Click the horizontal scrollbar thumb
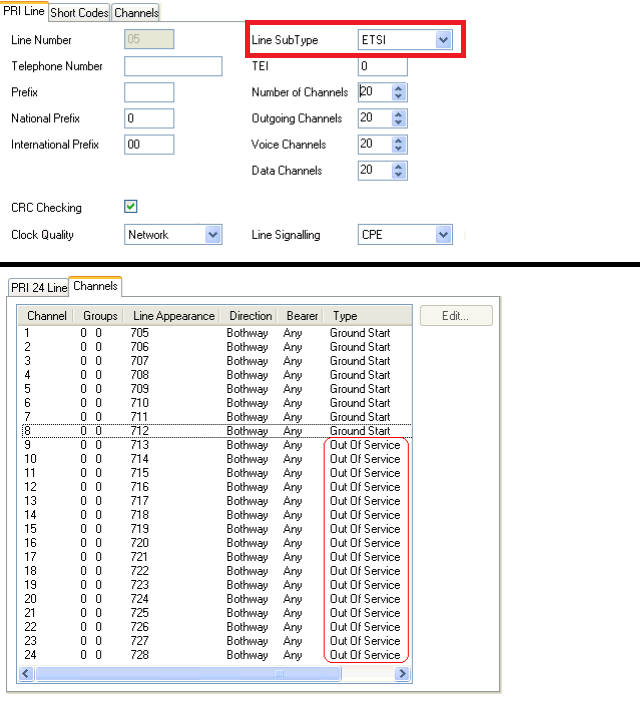 point(188,674)
